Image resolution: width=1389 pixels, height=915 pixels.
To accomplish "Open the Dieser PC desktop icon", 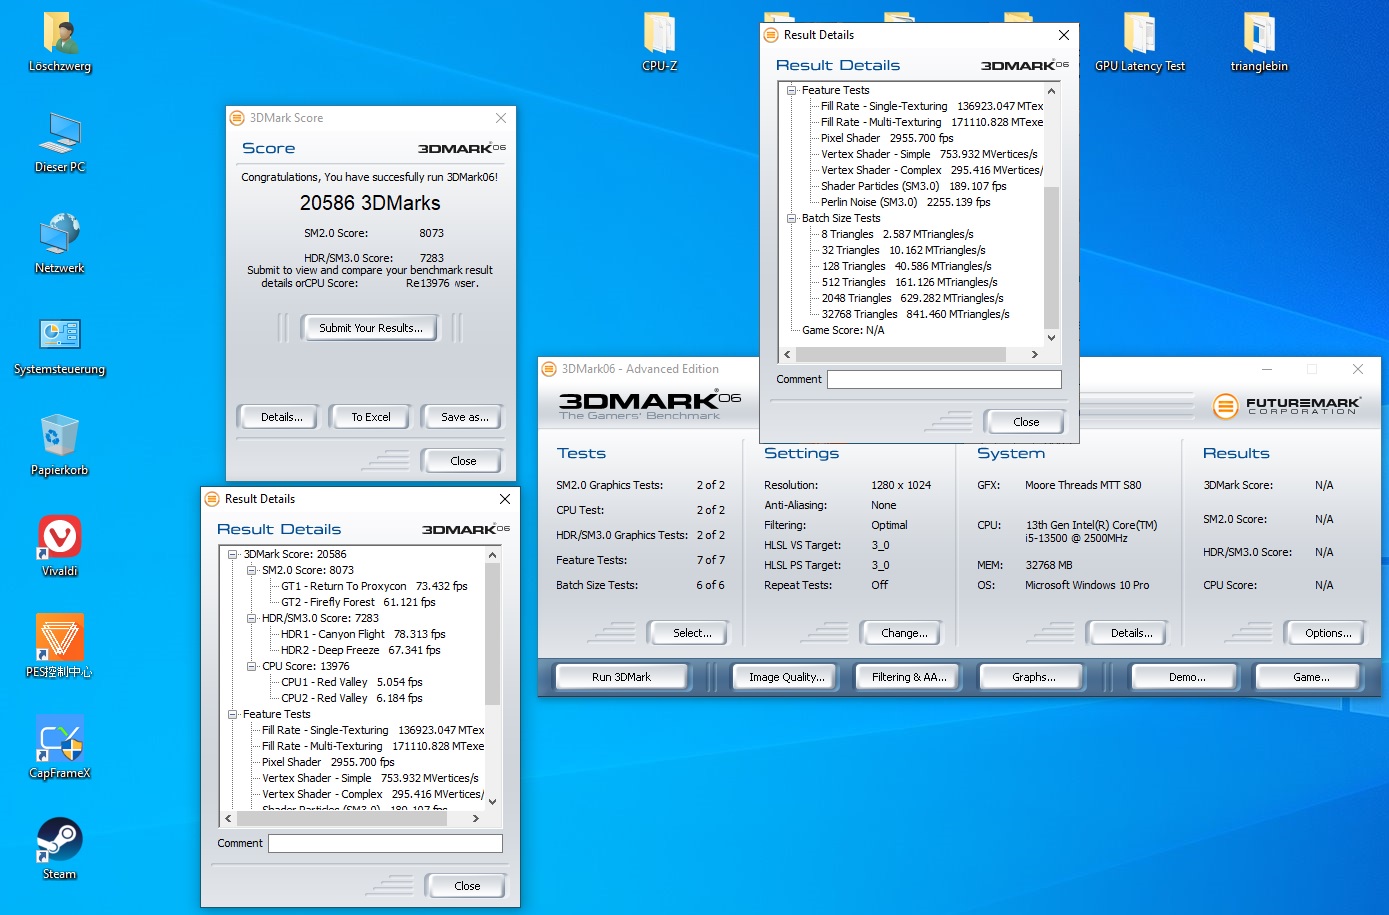I will [60, 143].
